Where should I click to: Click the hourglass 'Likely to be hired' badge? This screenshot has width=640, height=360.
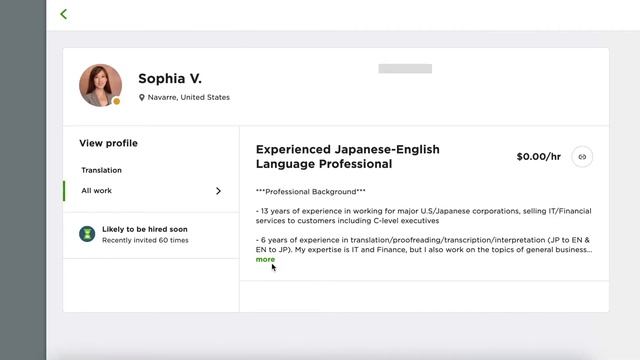click(87, 234)
